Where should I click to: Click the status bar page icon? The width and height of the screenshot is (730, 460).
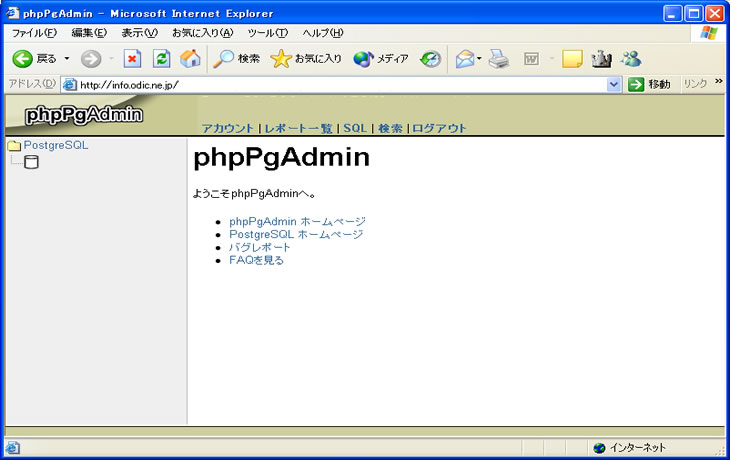pos(13,448)
